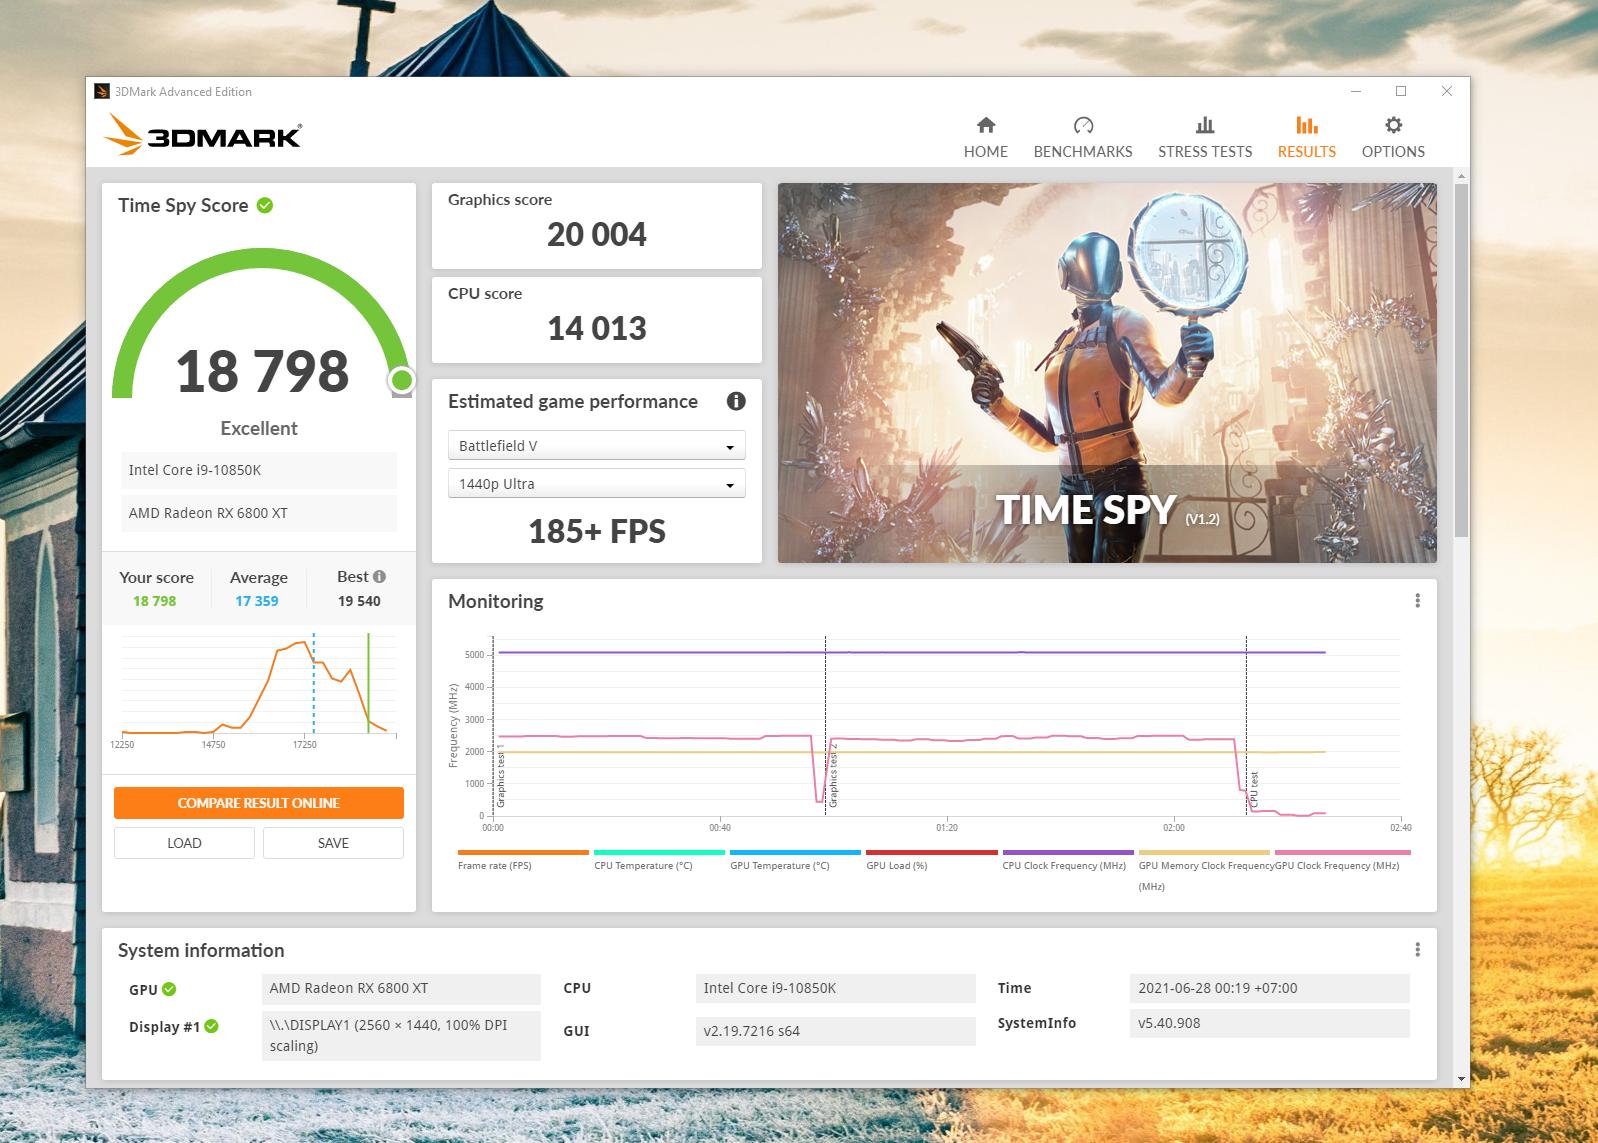Image resolution: width=1598 pixels, height=1143 pixels.
Task: Click the CPU test marker line
Action: (x=1246, y=726)
